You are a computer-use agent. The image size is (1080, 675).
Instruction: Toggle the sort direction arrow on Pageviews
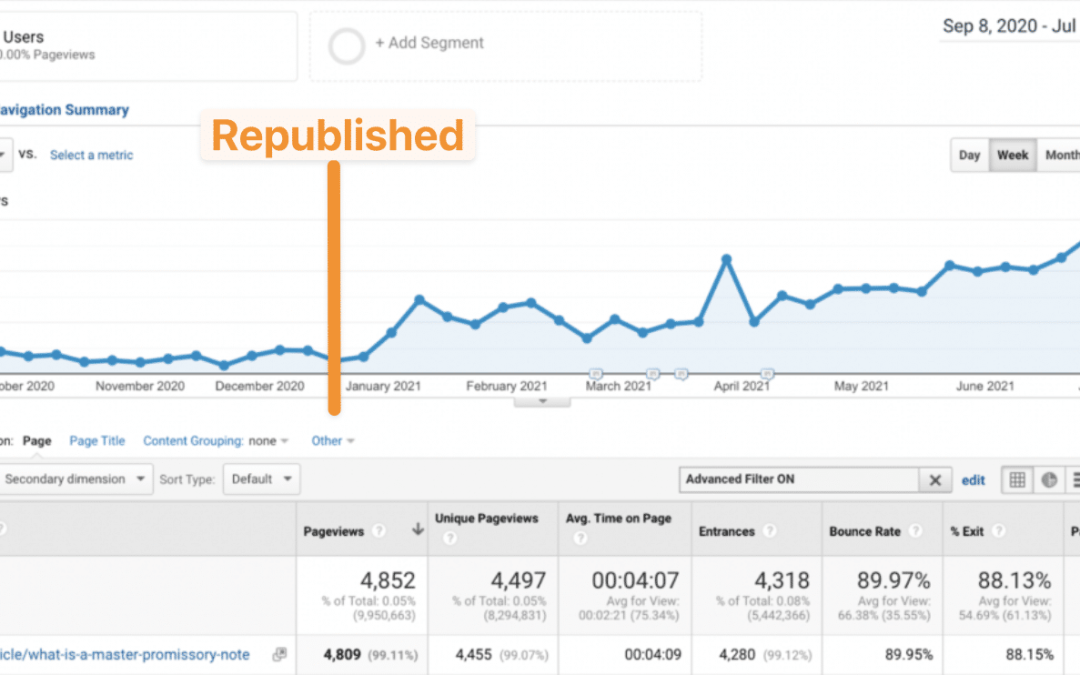tap(417, 529)
